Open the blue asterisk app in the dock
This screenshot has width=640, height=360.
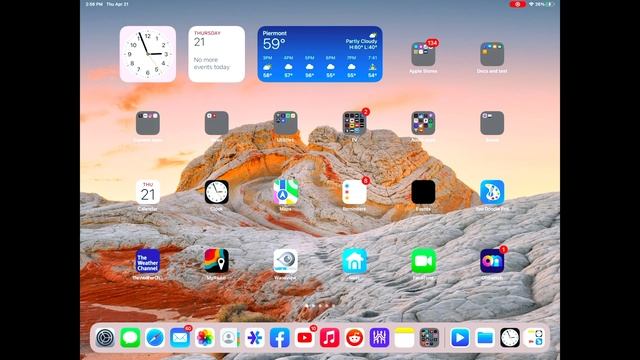click(x=255, y=338)
